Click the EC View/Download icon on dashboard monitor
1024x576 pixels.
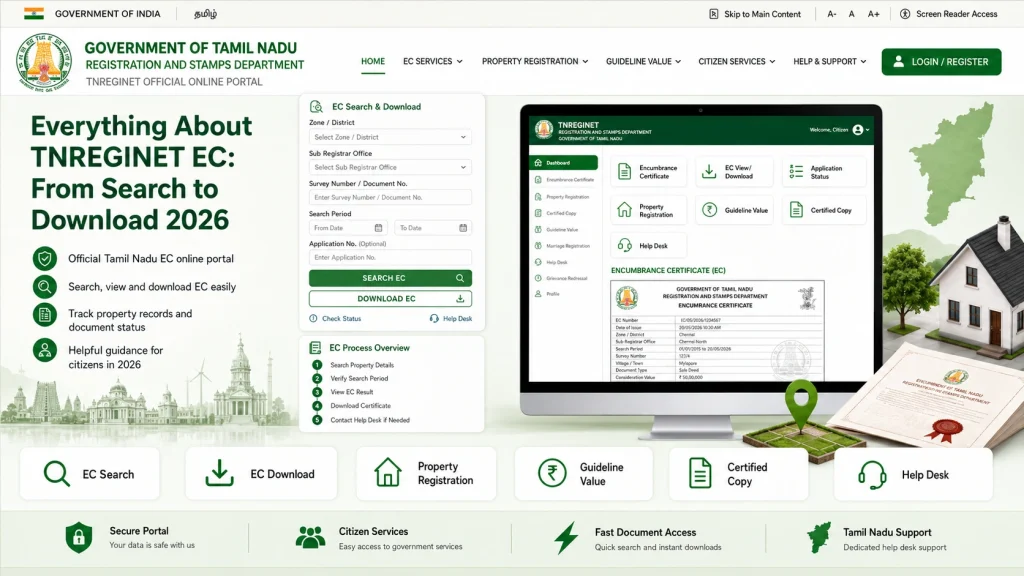pos(709,172)
